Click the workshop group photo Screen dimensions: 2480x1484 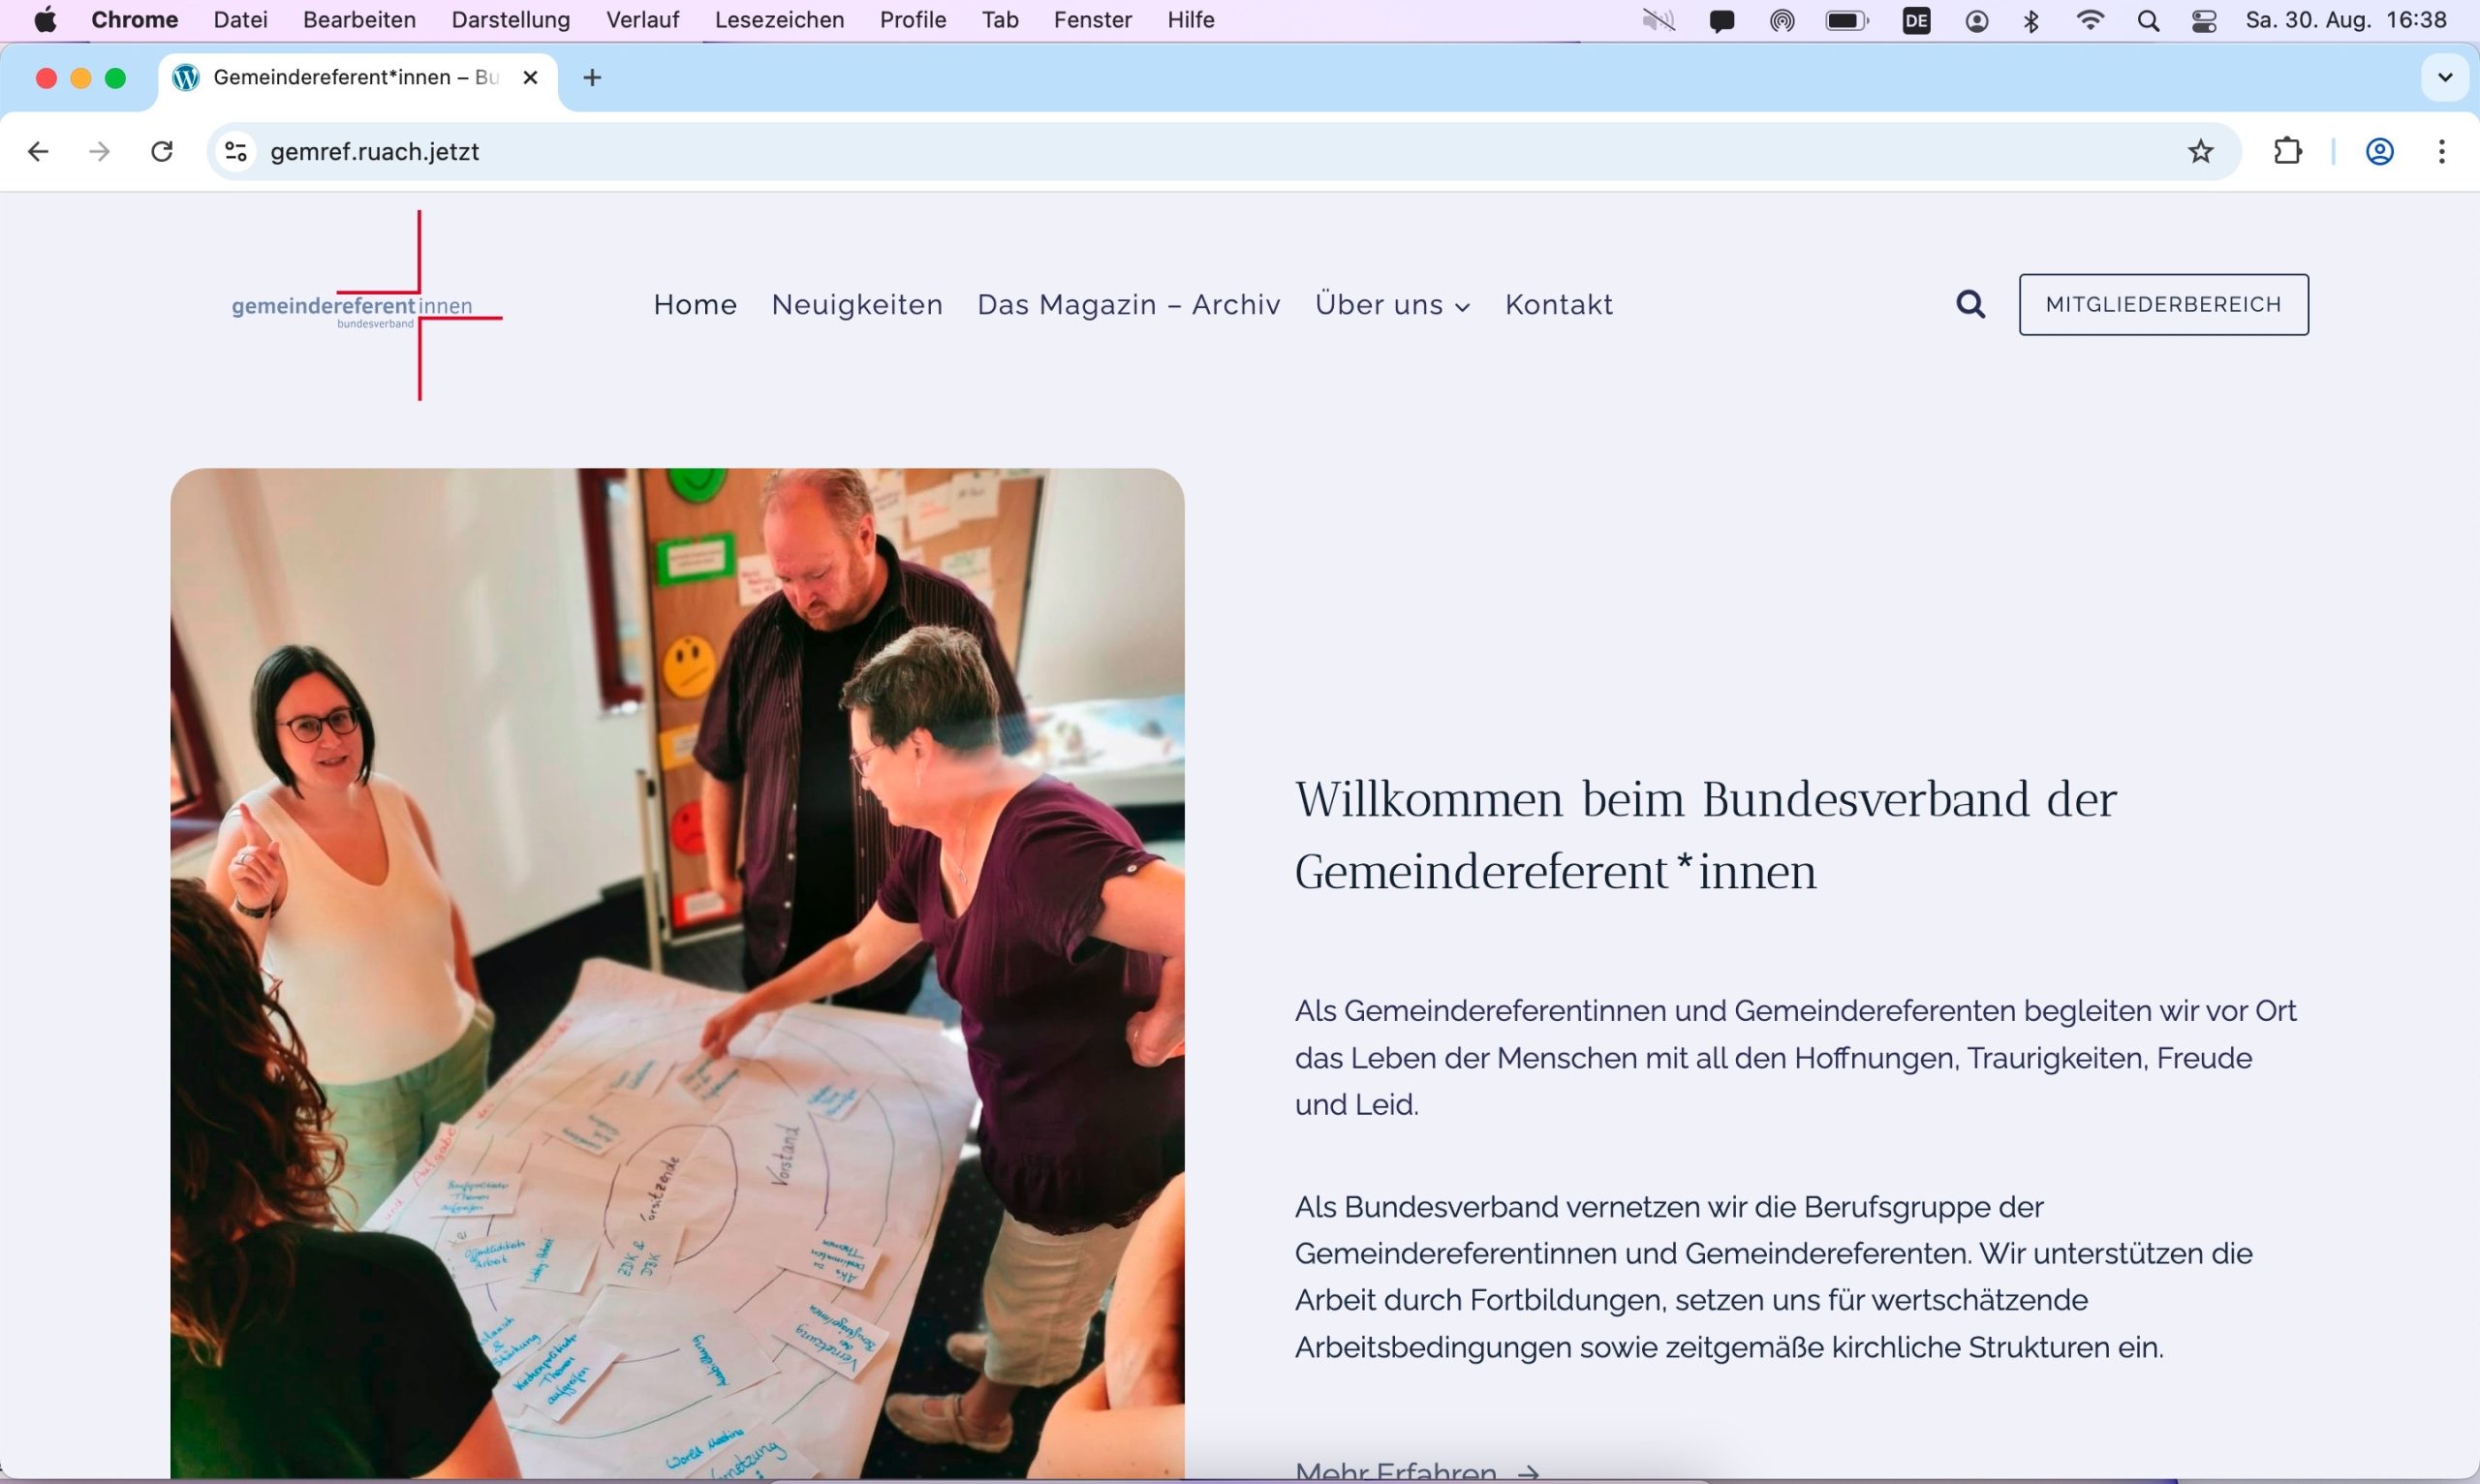[677, 972]
